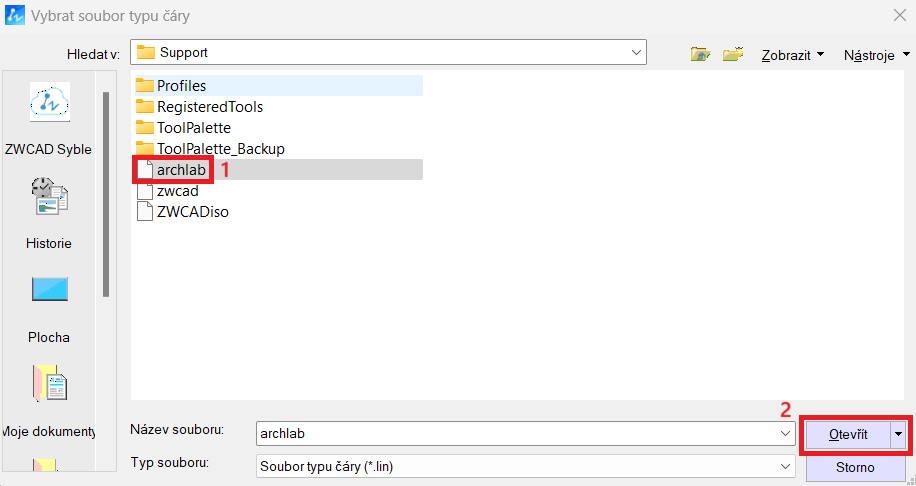Select the Profiles folder
This screenshot has width=916, height=486.
tap(181, 86)
